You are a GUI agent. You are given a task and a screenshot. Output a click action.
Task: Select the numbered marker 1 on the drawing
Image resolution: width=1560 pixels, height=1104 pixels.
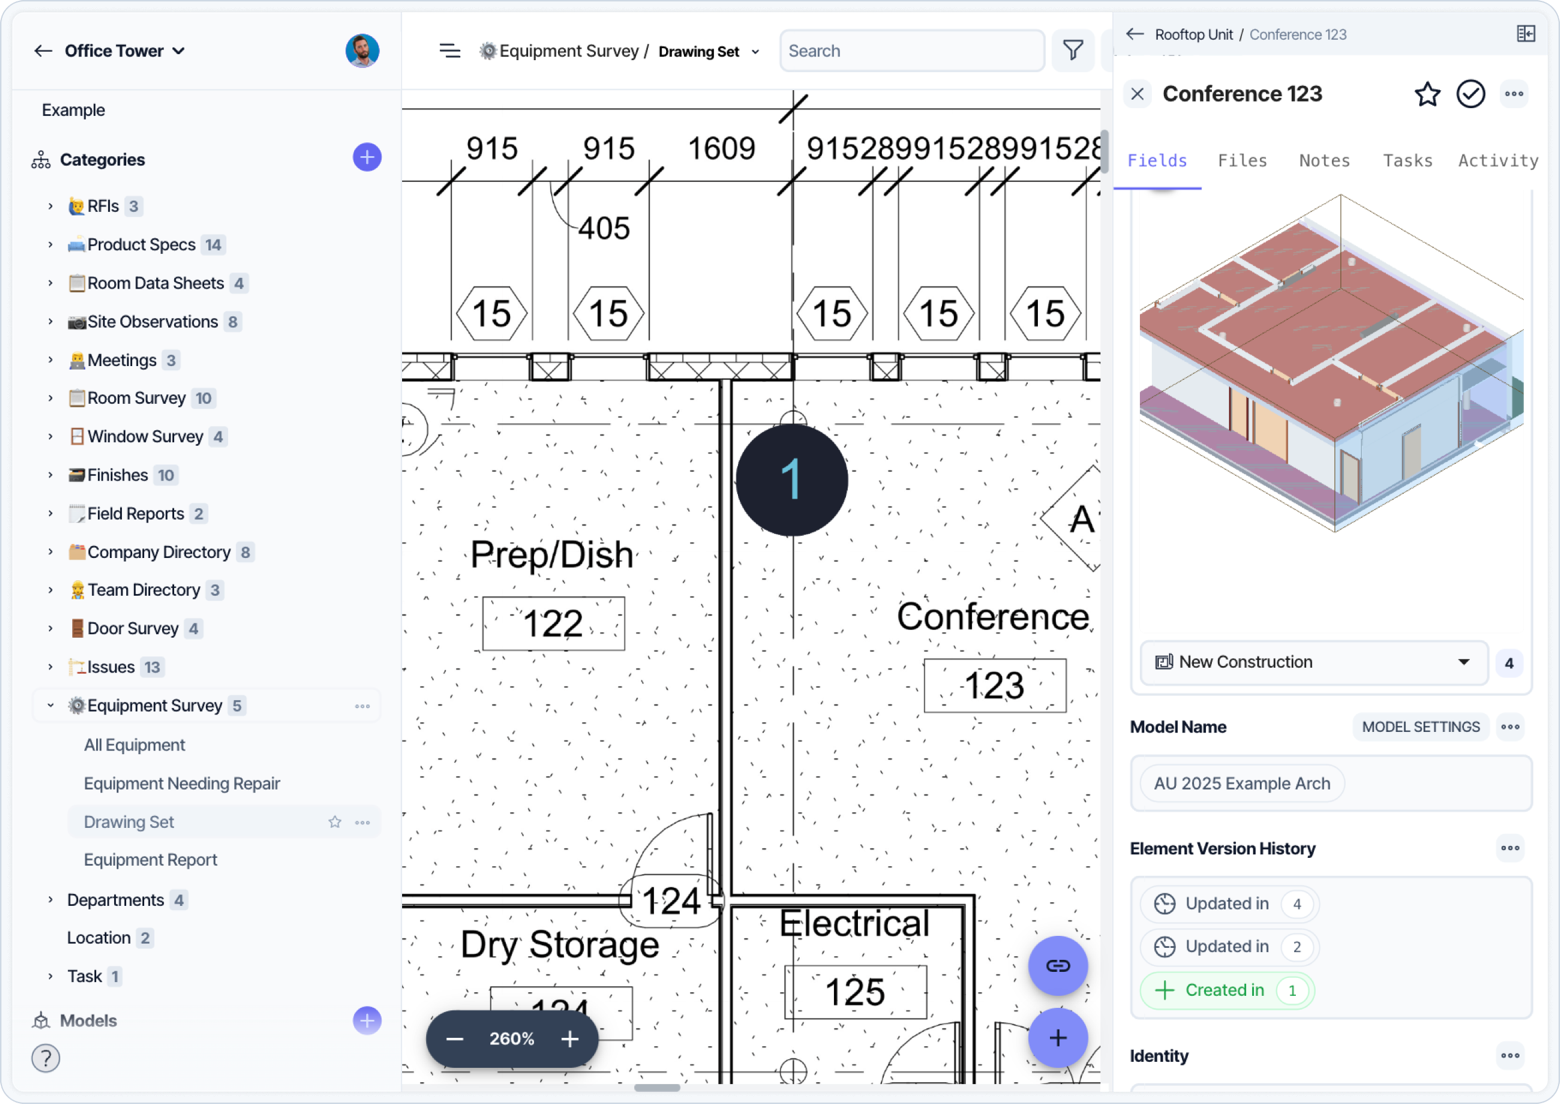click(792, 480)
